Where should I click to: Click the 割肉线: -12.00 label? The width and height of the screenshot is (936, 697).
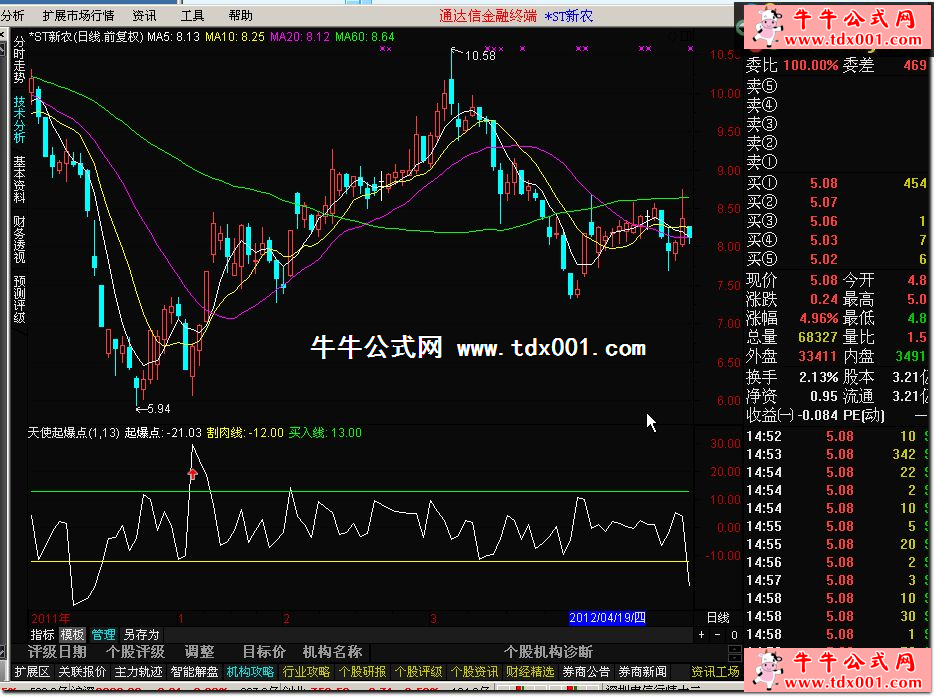click(245, 433)
